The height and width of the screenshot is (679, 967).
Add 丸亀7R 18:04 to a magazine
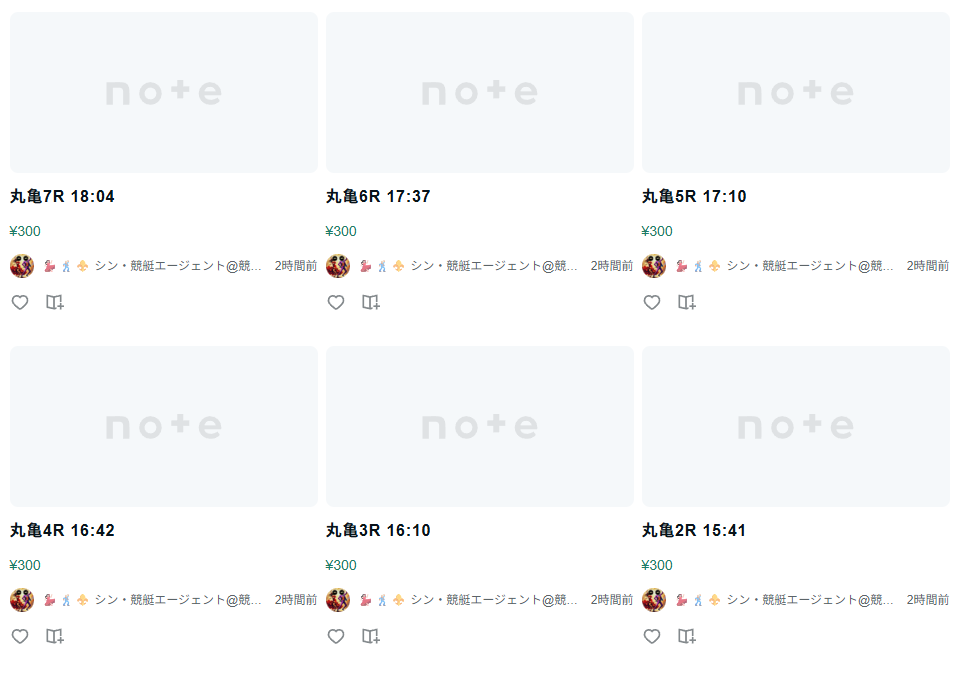[55, 302]
